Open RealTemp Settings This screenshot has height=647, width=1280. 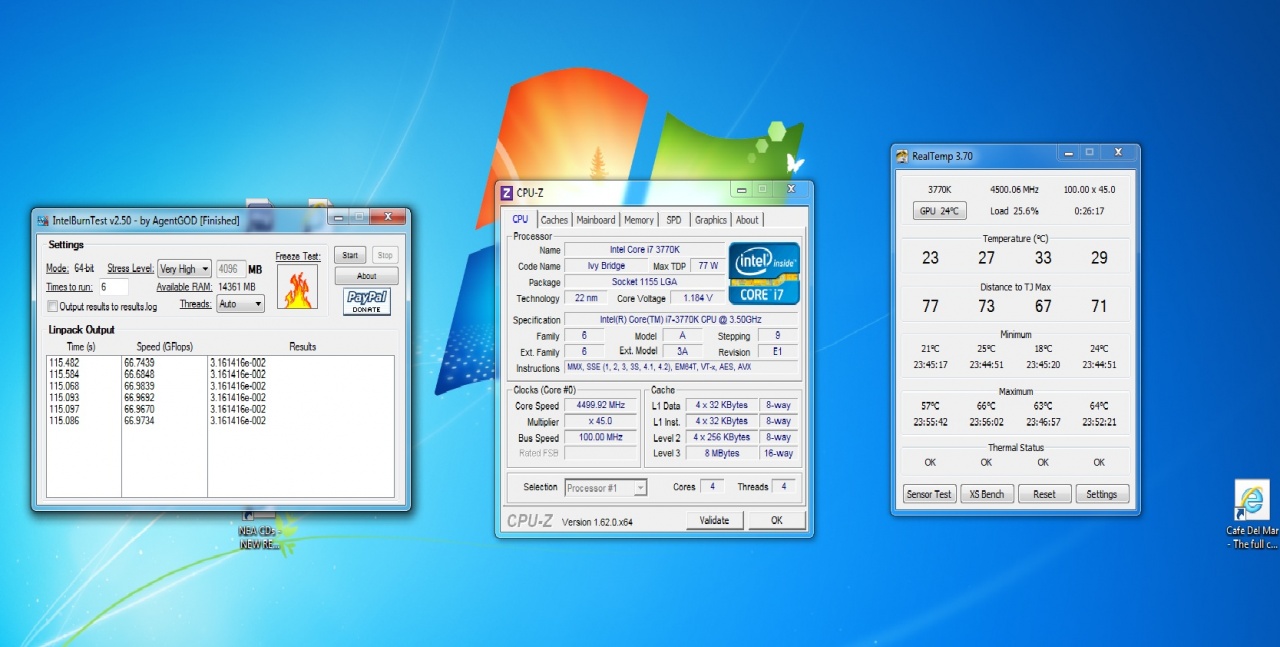(1102, 494)
